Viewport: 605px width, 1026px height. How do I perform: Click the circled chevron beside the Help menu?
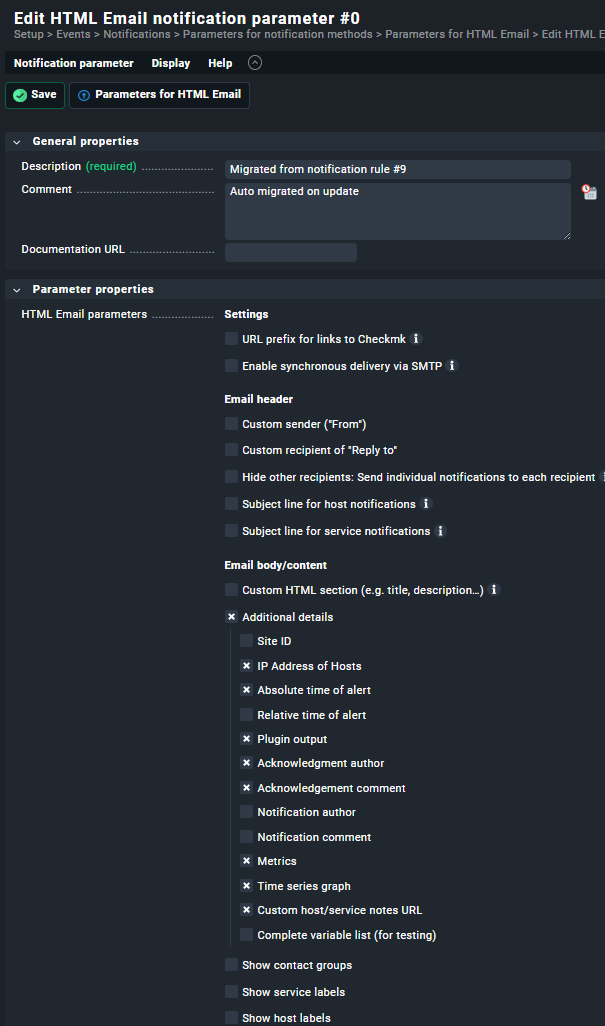click(x=255, y=63)
